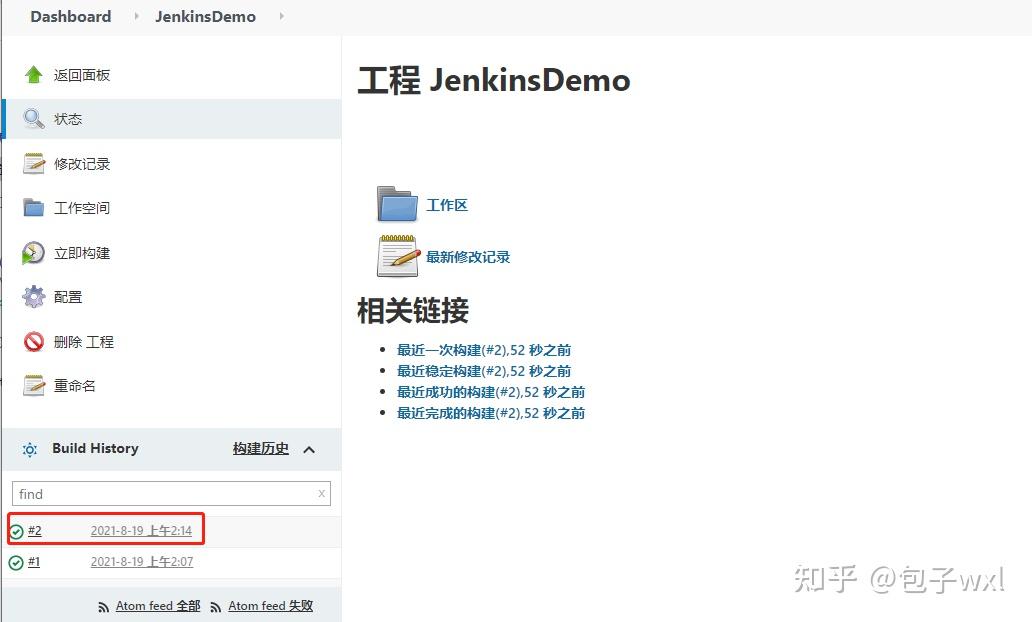The height and width of the screenshot is (622, 1032).
Task: Clear the search with the x button
Action: click(321, 493)
